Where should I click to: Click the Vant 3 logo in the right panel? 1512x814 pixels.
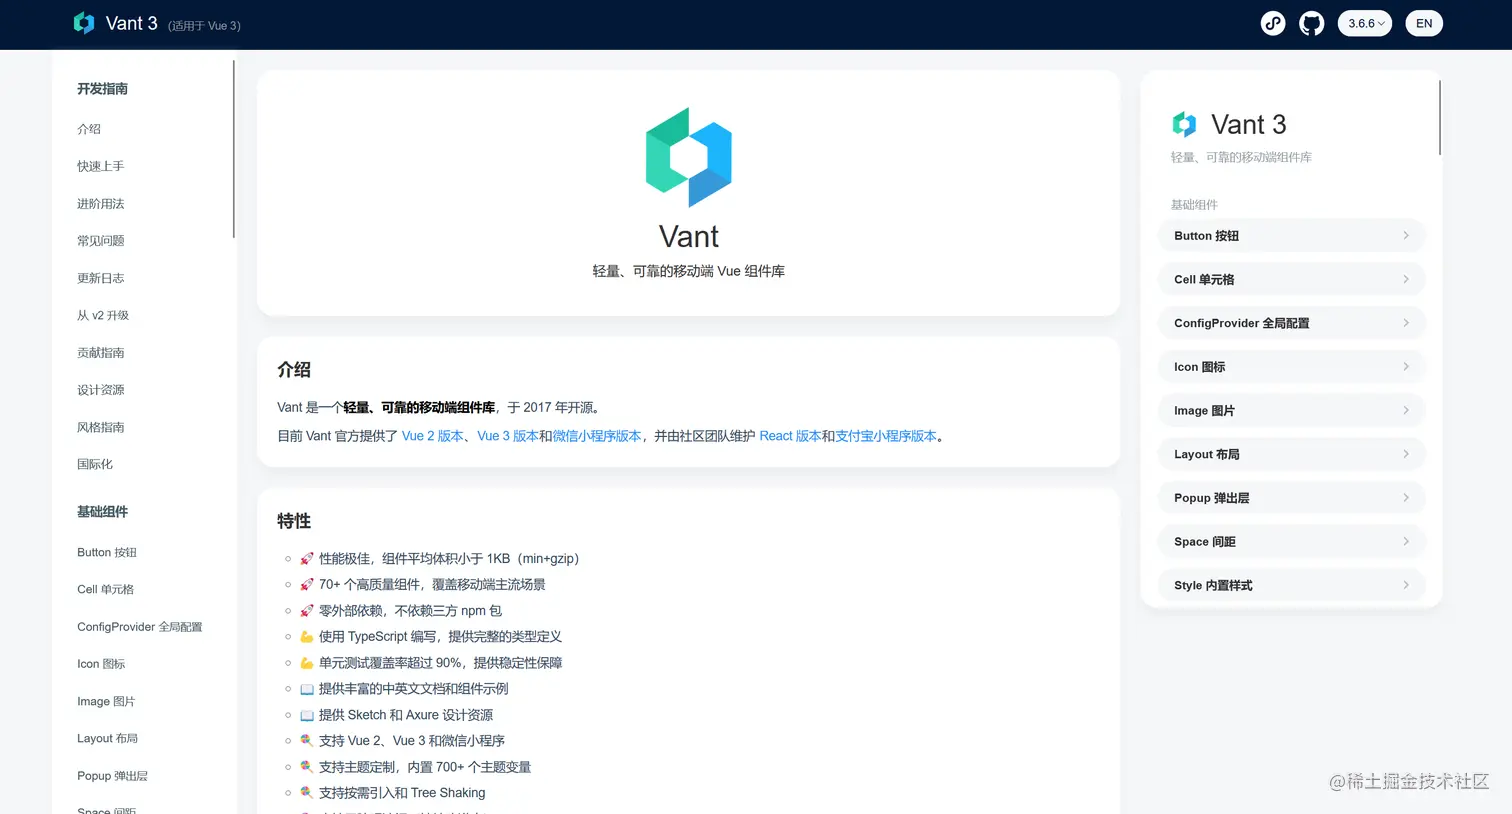coord(1184,124)
